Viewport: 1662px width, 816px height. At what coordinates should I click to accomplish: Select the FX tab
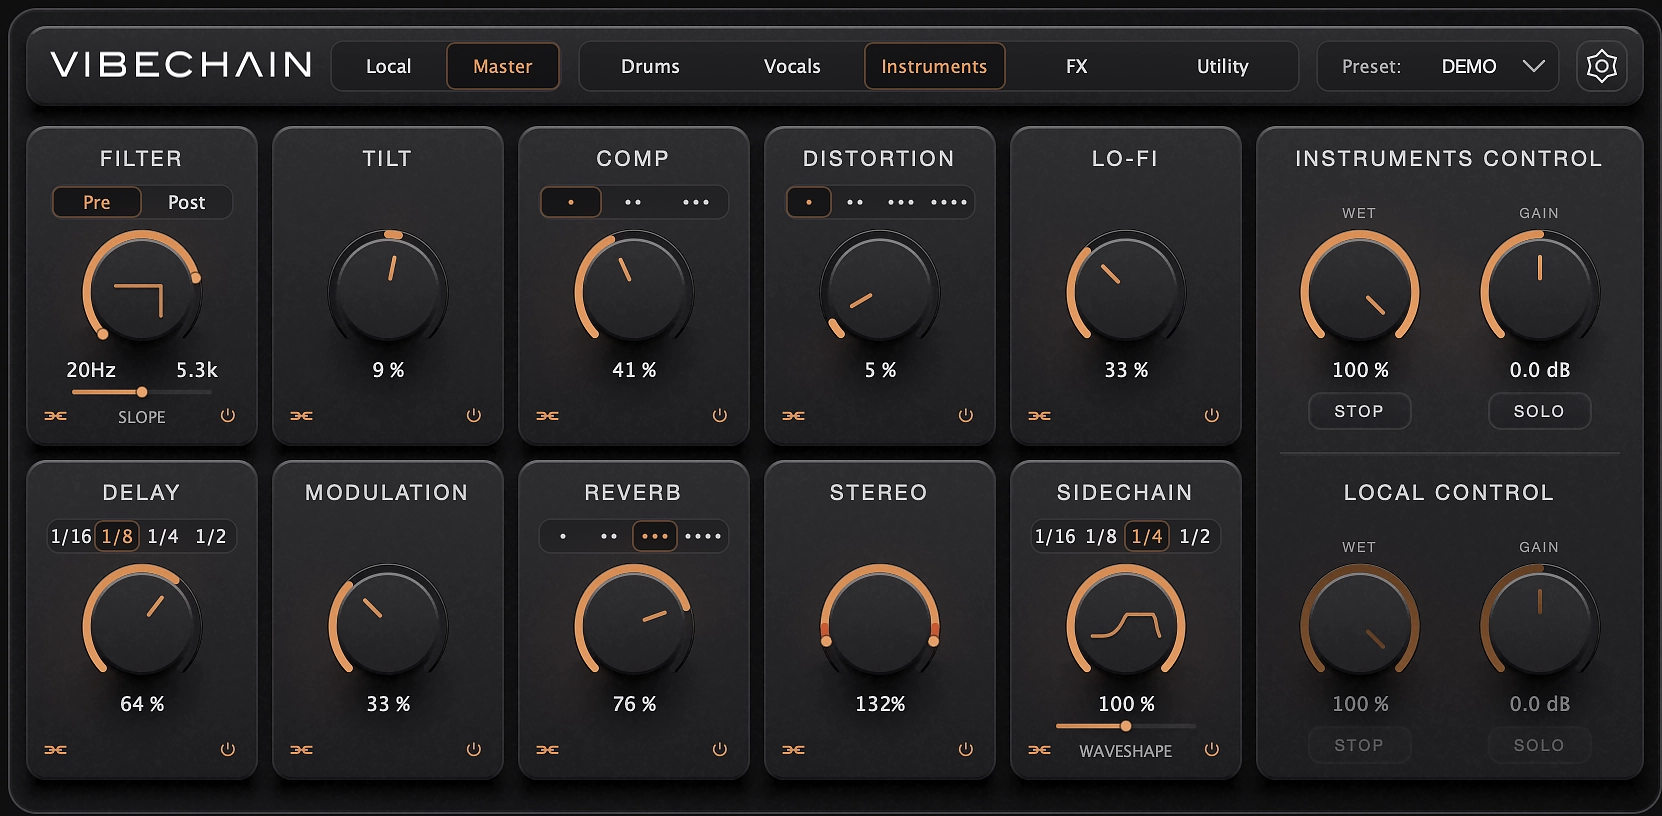[x=1077, y=66]
